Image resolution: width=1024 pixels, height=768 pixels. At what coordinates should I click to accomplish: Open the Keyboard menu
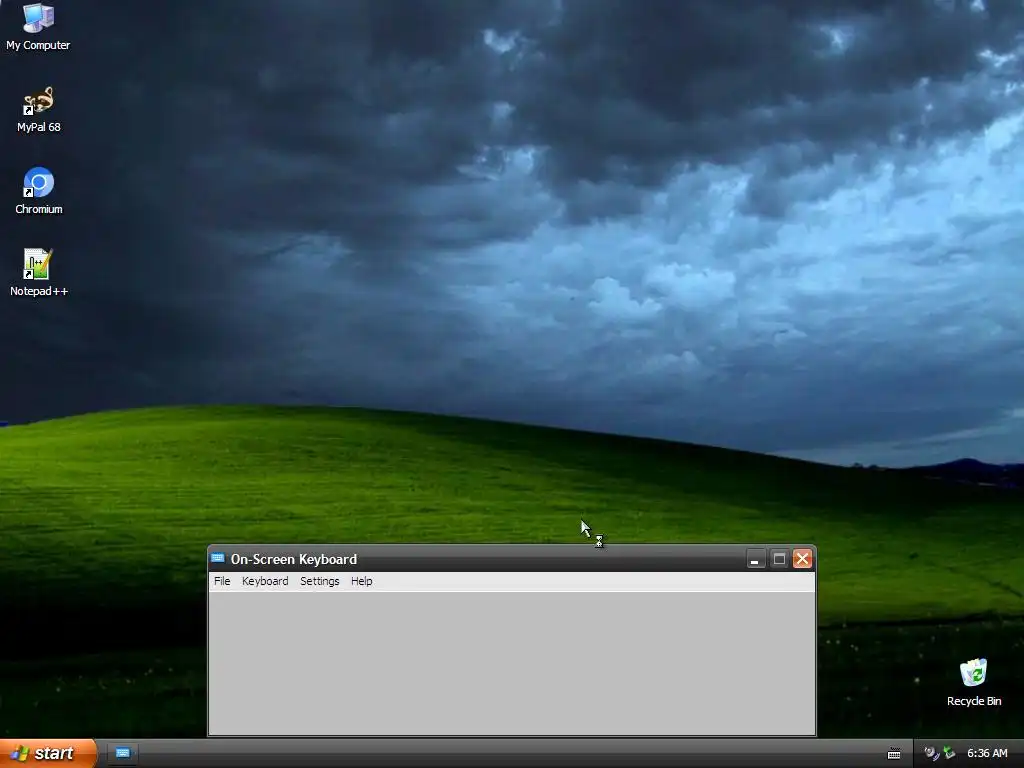point(264,581)
